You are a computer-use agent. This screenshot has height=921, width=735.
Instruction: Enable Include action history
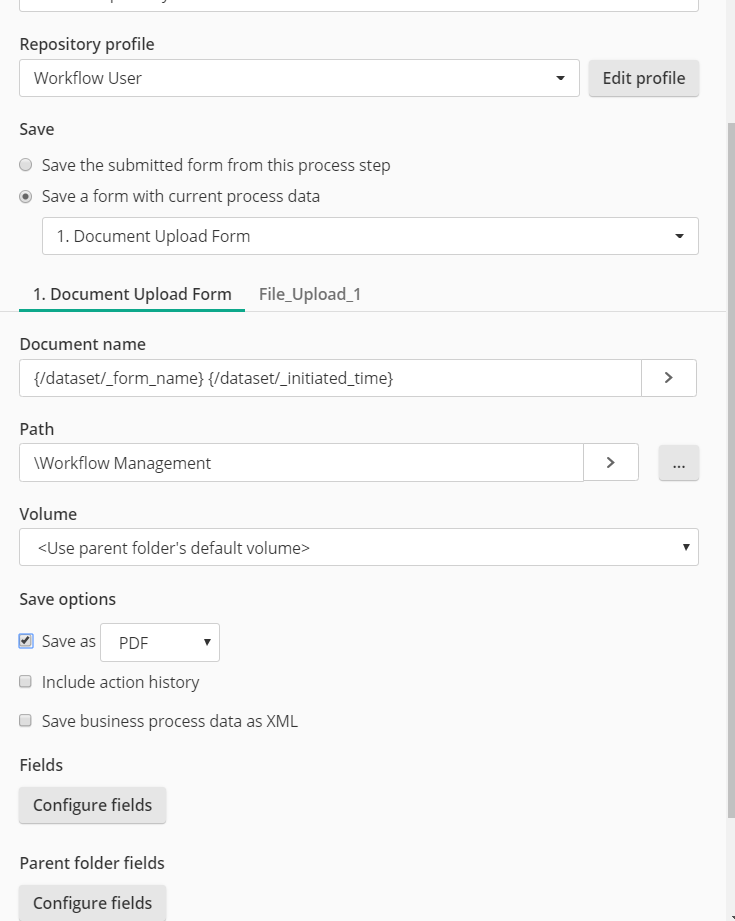click(25, 682)
